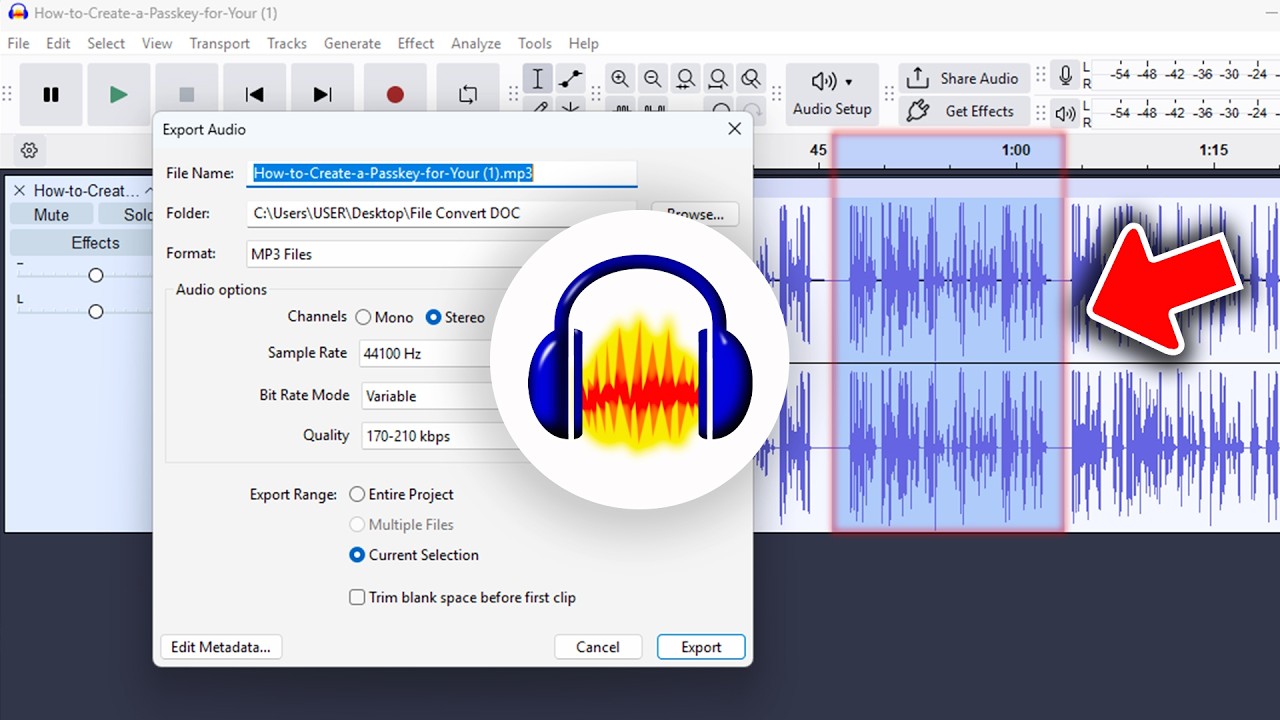Open the Sample Rate 44100 Hz dropdown
Viewport: 1280px width, 720px height.
click(430, 354)
